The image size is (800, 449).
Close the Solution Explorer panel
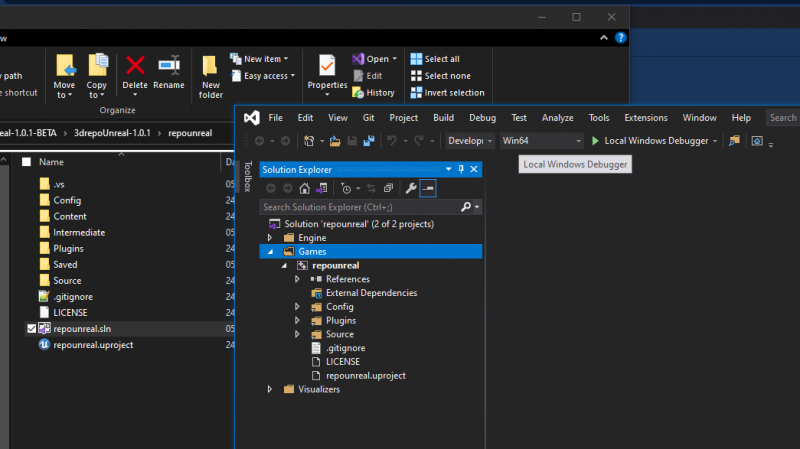click(x=474, y=169)
